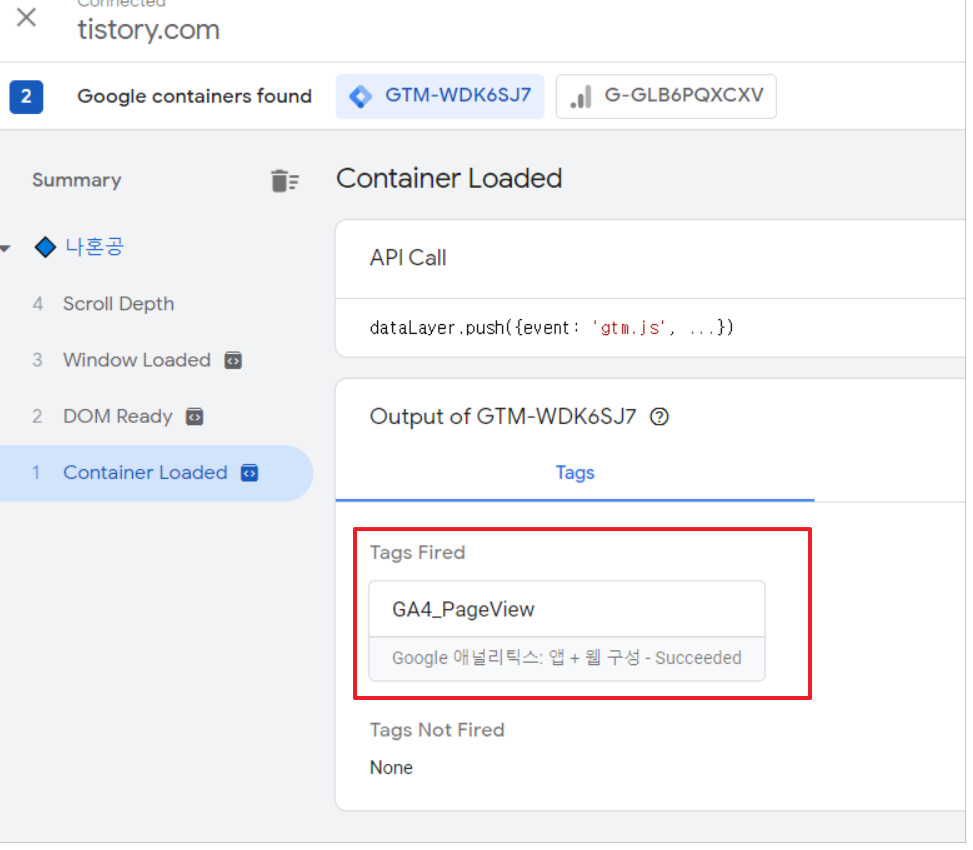Click the help icon beside Output of GTM-WDK6SJ7
This screenshot has height=850, width=973.
659,417
